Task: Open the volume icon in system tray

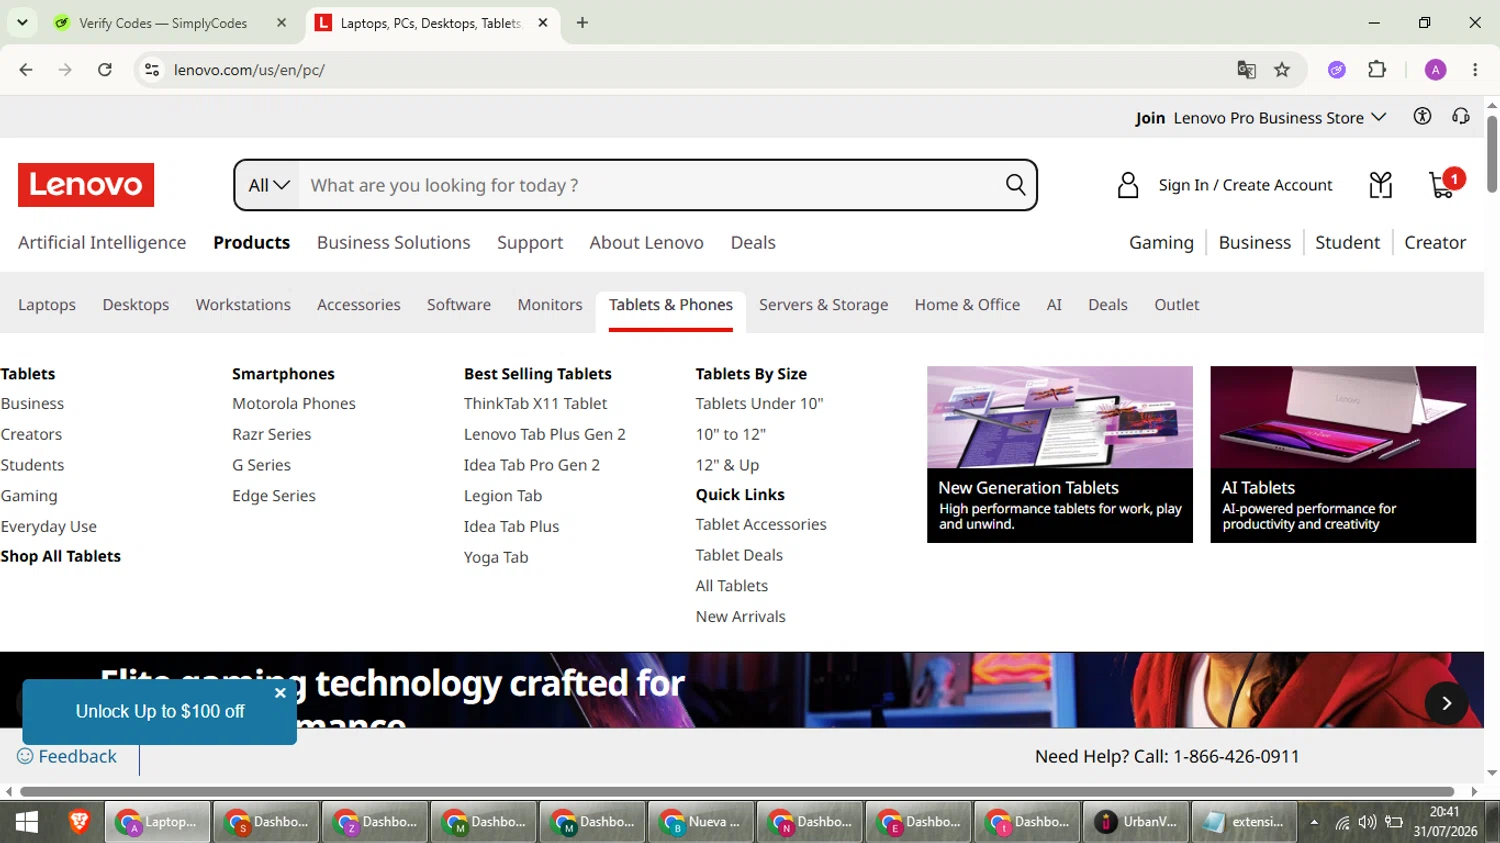Action: click(x=1367, y=823)
